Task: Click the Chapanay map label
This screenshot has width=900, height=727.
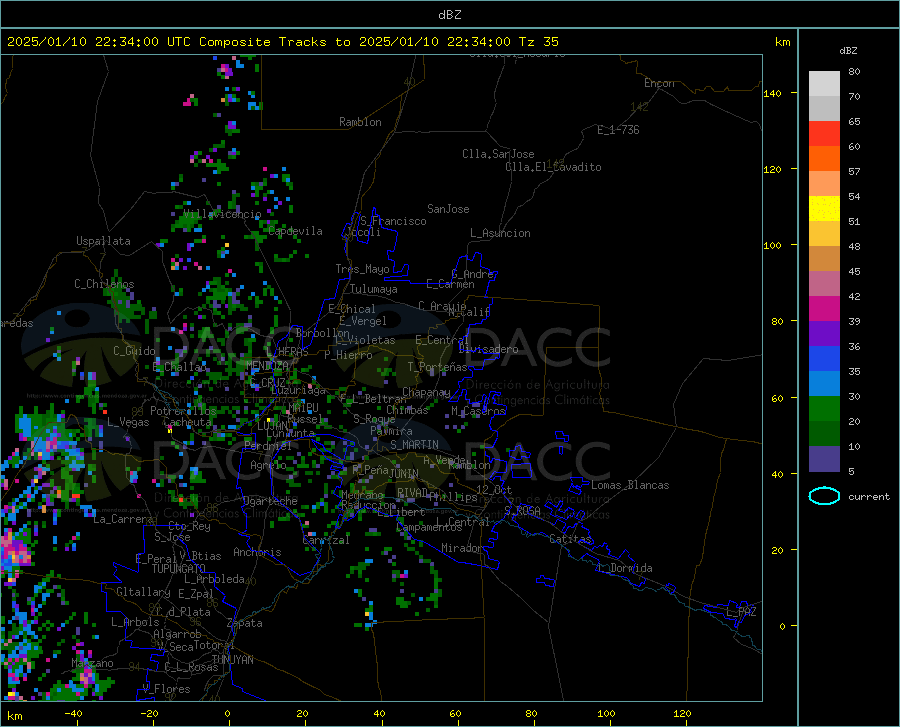Action: tap(426, 392)
